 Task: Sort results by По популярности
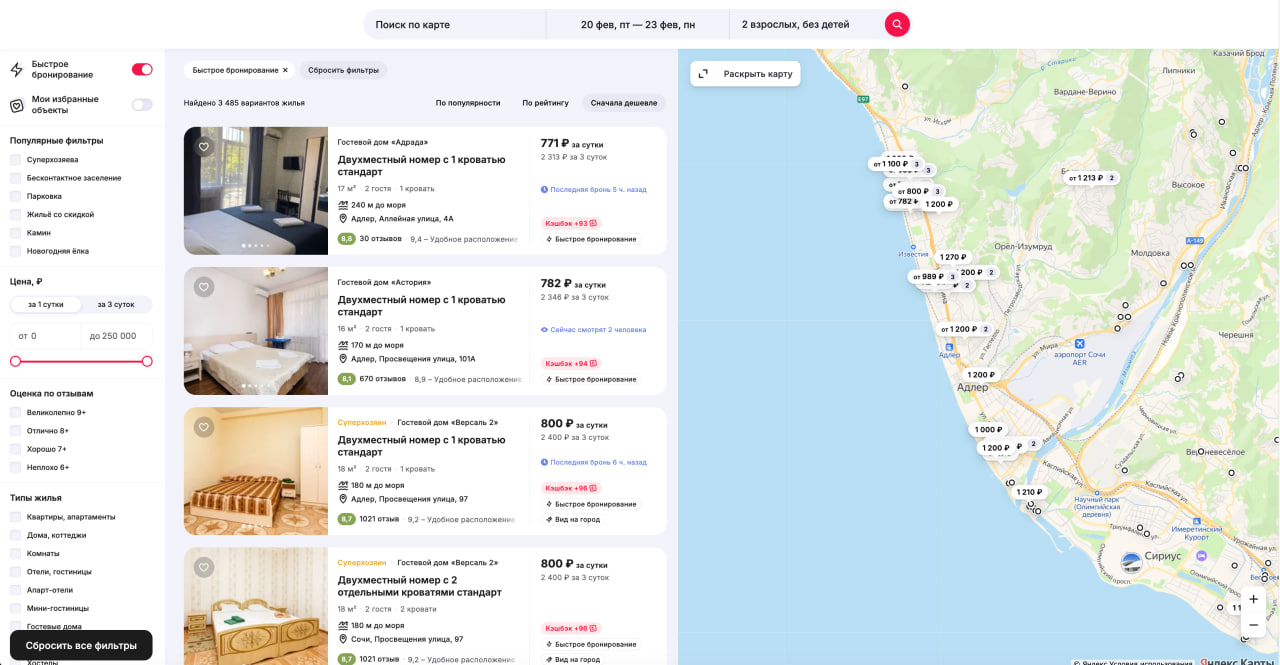(x=467, y=103)
